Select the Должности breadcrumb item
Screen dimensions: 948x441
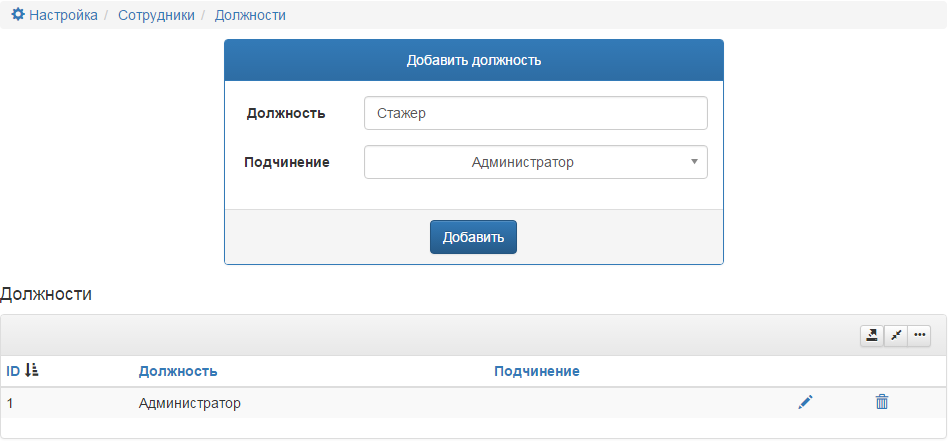[x=250, y=15]
